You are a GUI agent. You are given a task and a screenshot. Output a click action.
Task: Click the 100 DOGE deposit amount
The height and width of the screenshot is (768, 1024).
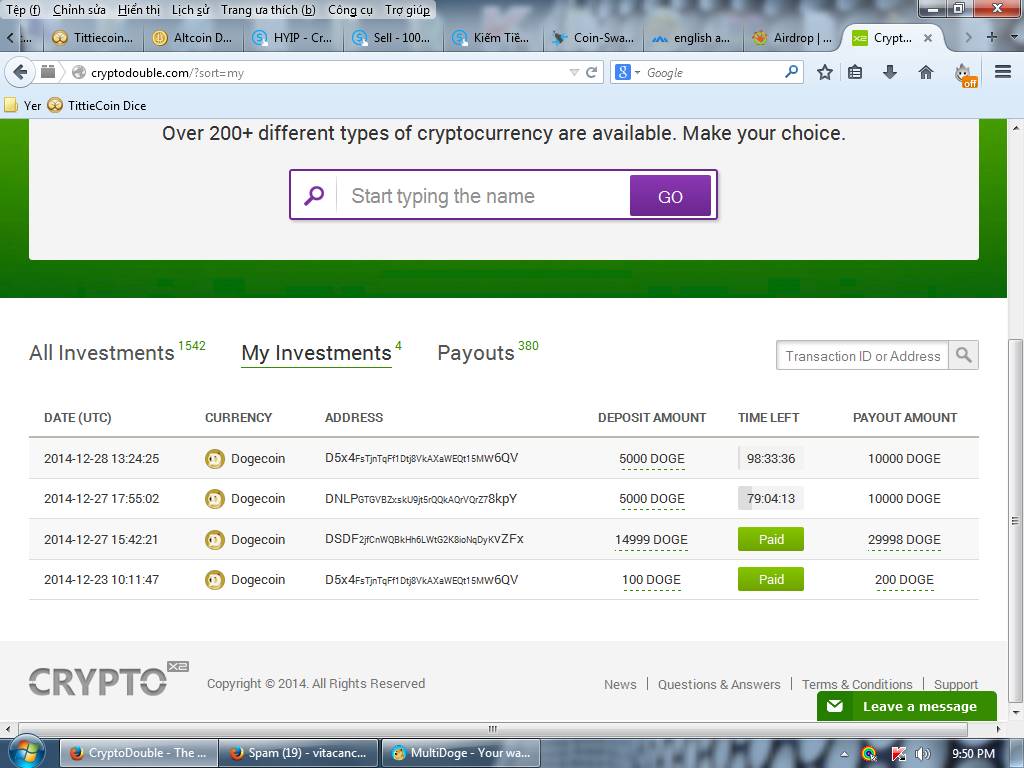[651, 580]
